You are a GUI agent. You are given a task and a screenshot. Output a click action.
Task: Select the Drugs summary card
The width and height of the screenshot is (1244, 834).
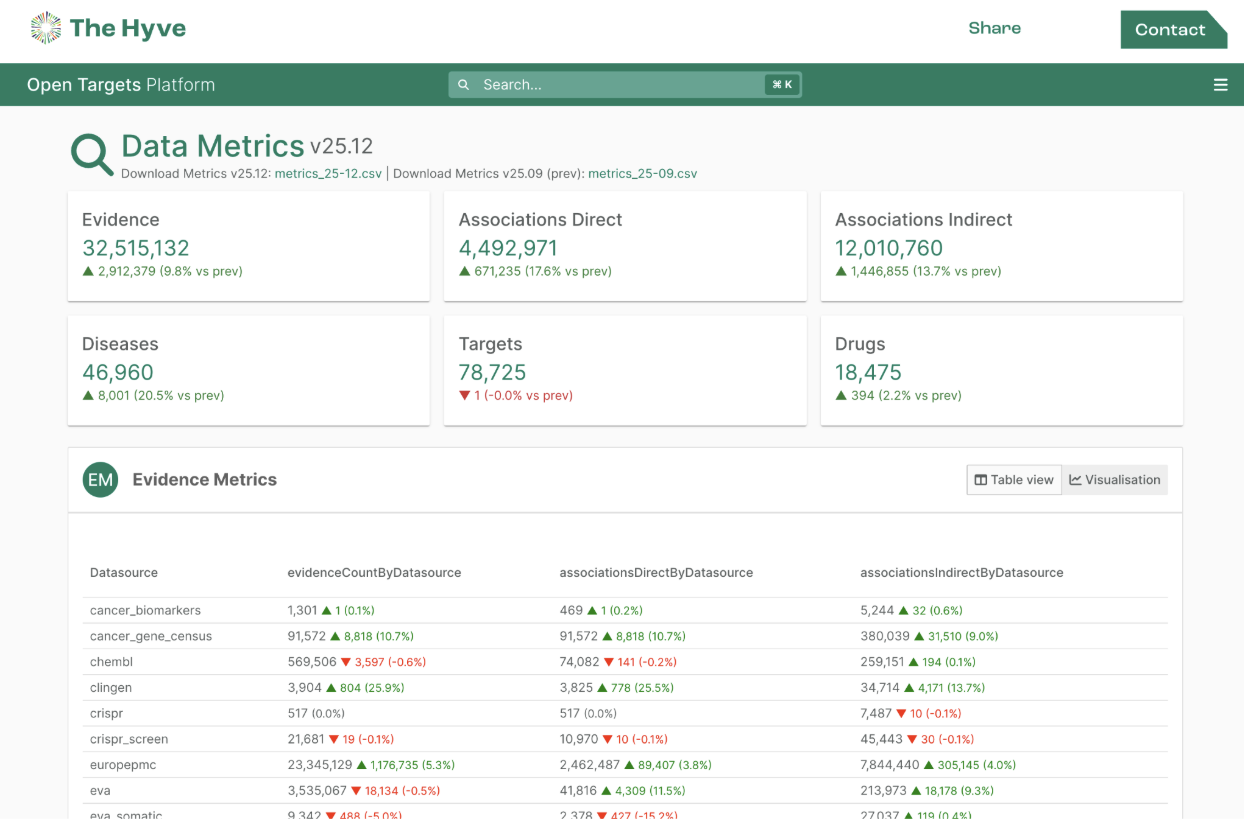click(1002, 371)
